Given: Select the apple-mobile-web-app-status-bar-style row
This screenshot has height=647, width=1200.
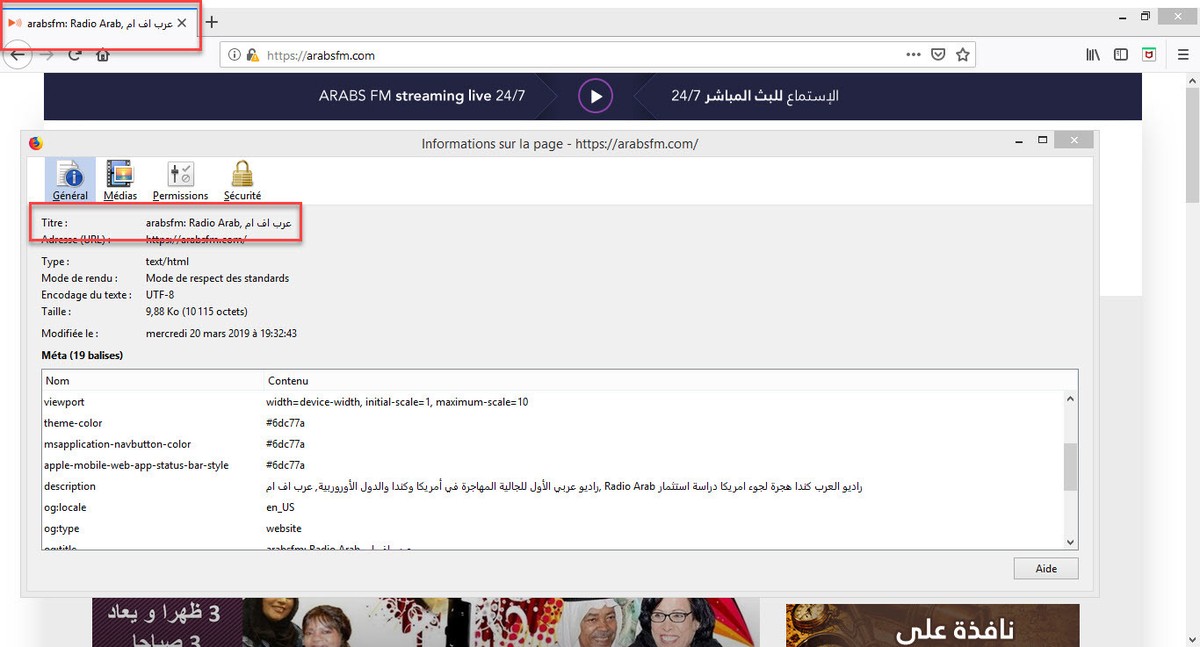Looking at the screenshot, I should 553,465.
